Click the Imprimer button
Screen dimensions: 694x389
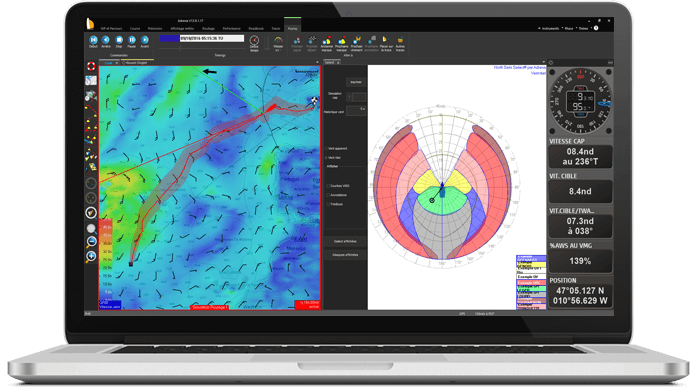click(x=356, y=82)
